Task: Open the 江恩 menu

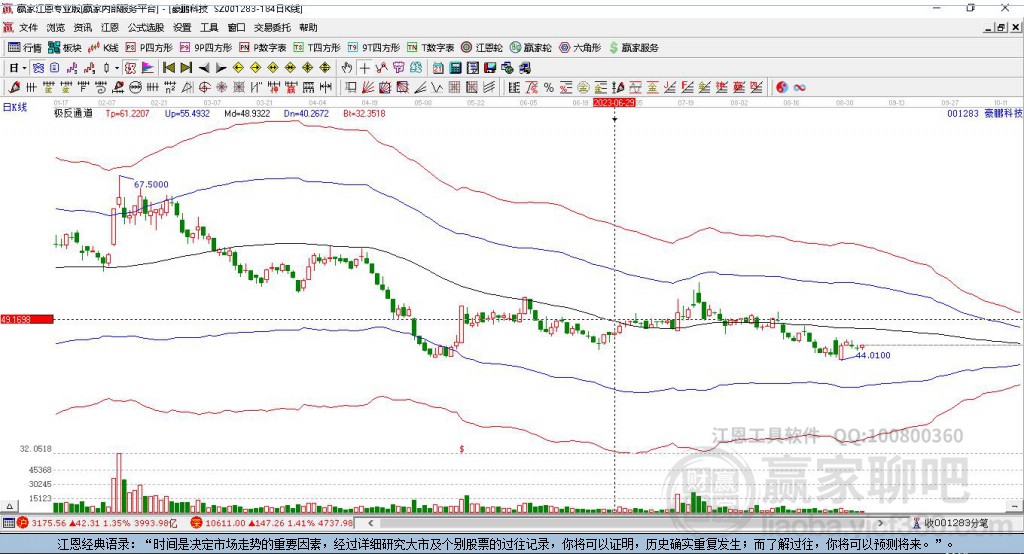Action: pyautogui.click(x=110, y=27)
